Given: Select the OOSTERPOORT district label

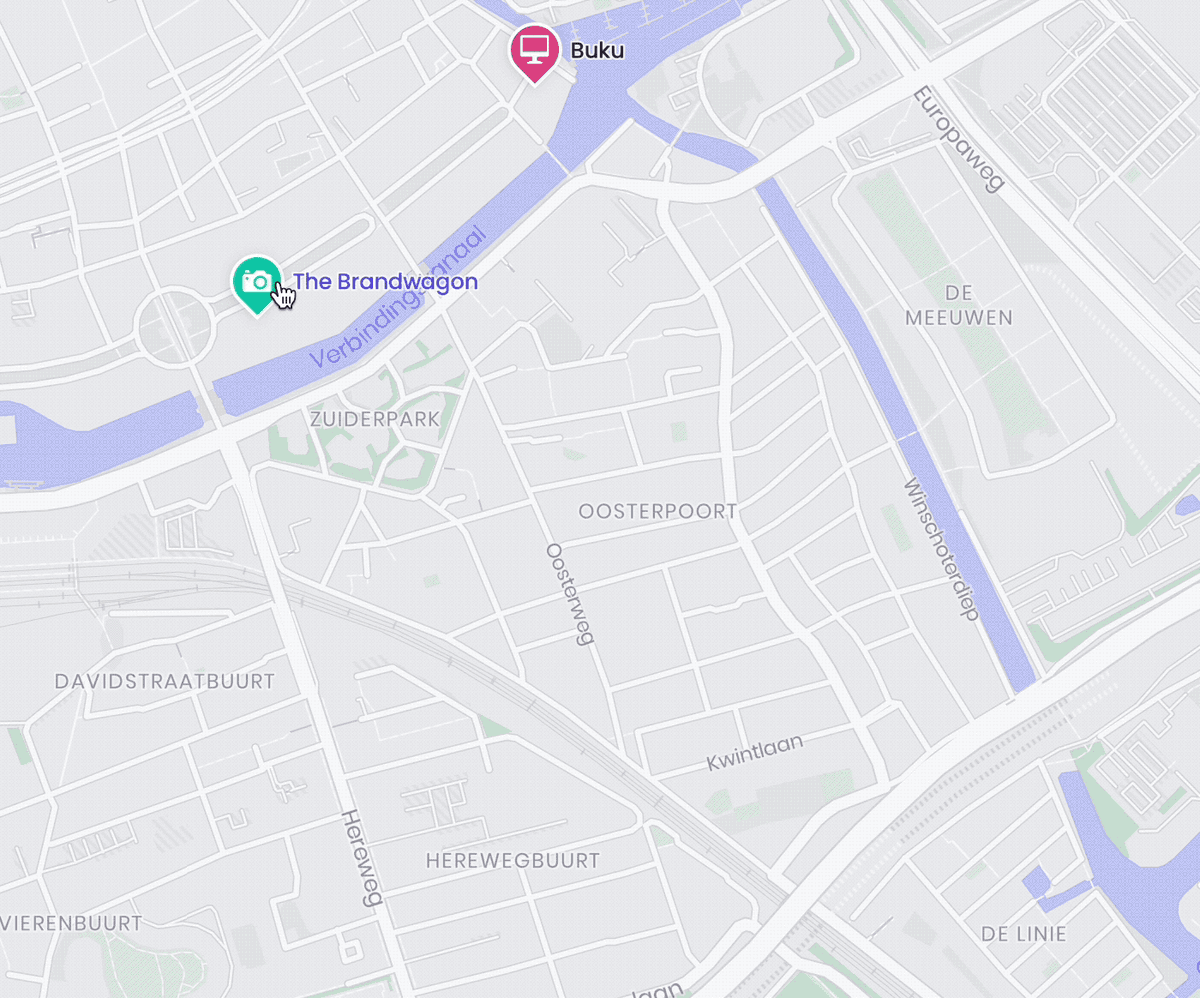Looking at the screenshot, I should [x=658, y=512].
